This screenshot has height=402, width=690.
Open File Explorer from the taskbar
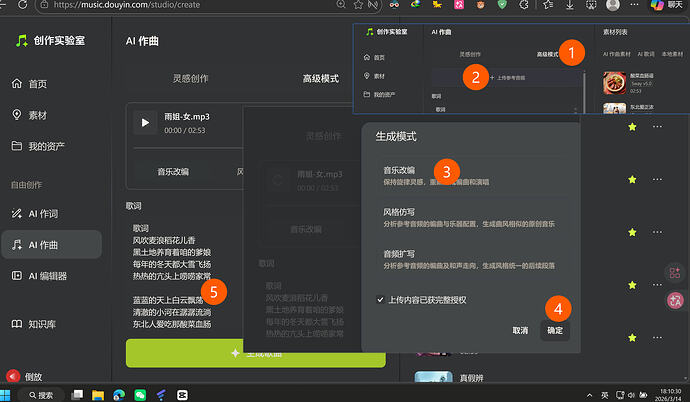pos(98,395)
